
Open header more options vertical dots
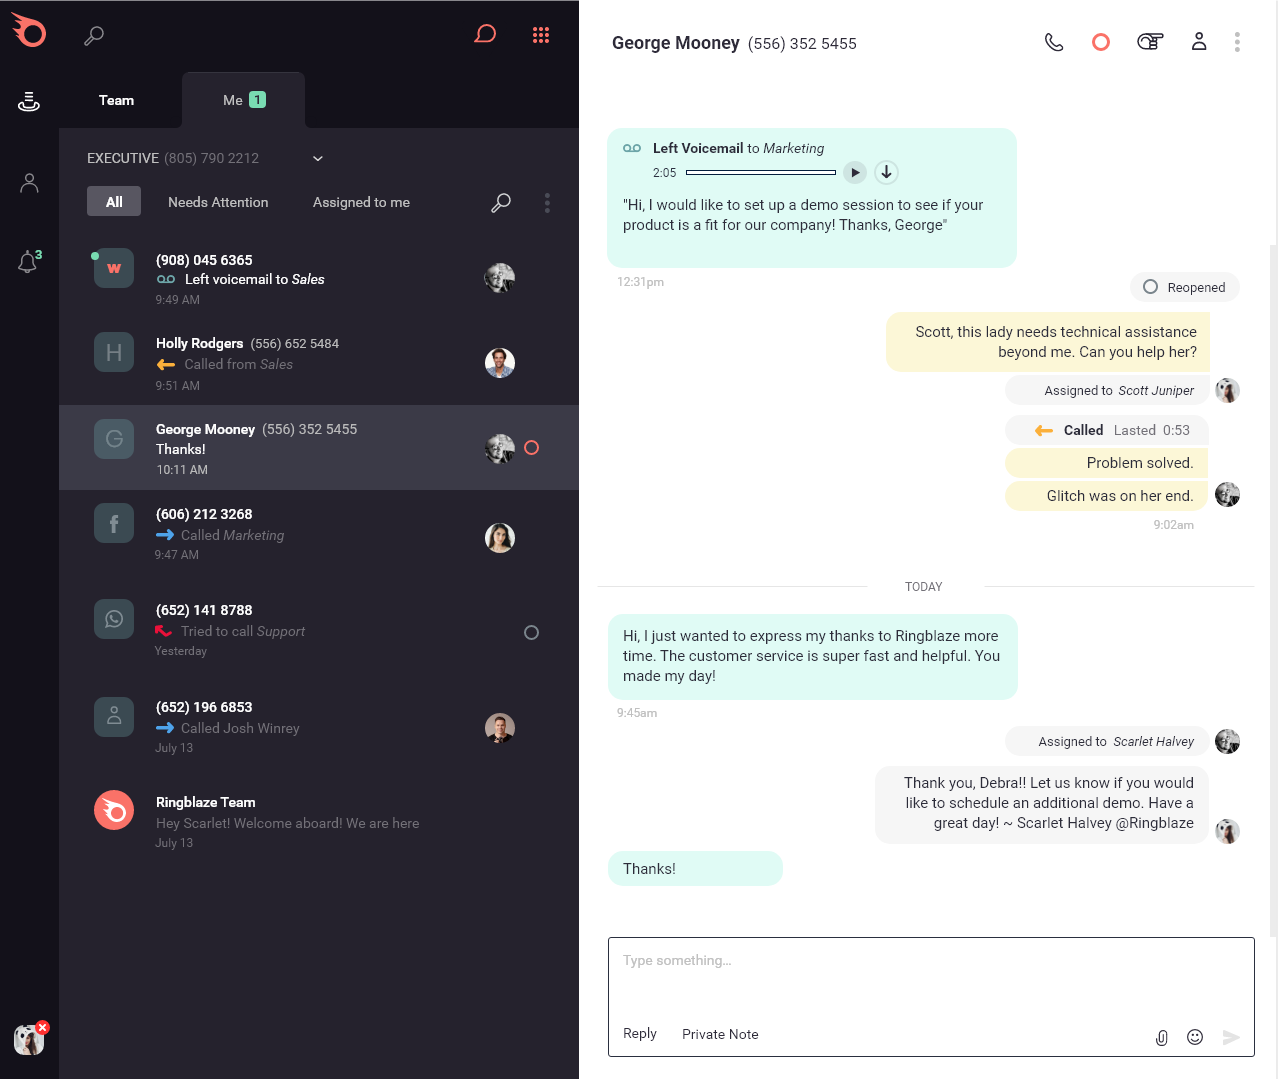coord(1237,42)
